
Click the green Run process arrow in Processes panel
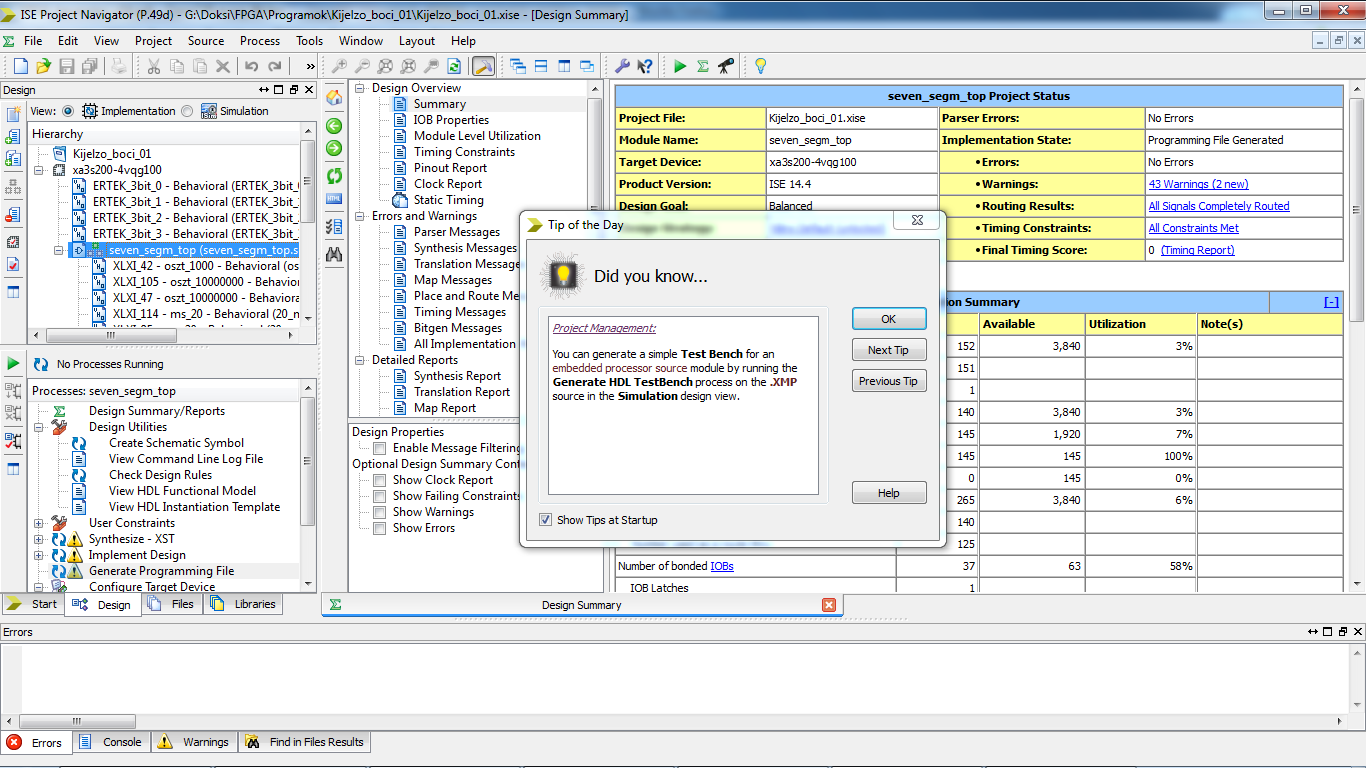click(x=13, y=363)
